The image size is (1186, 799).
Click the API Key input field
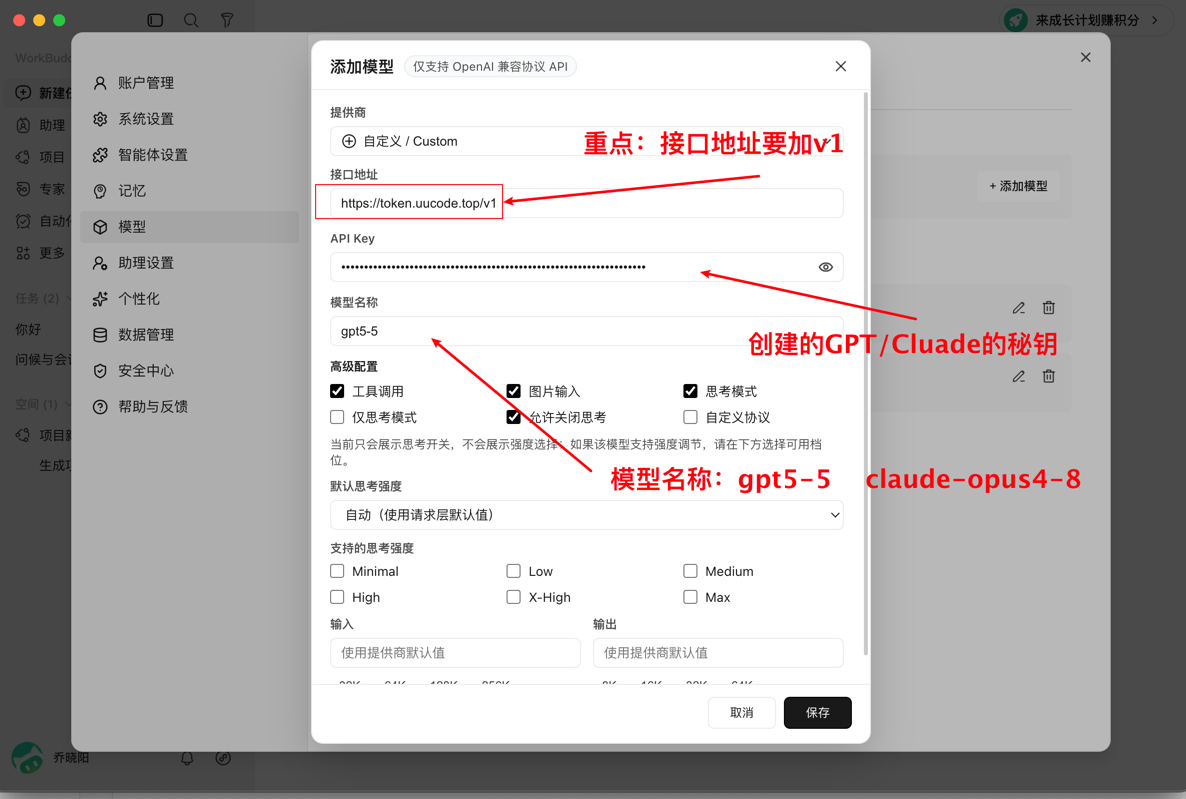[587, 267]
